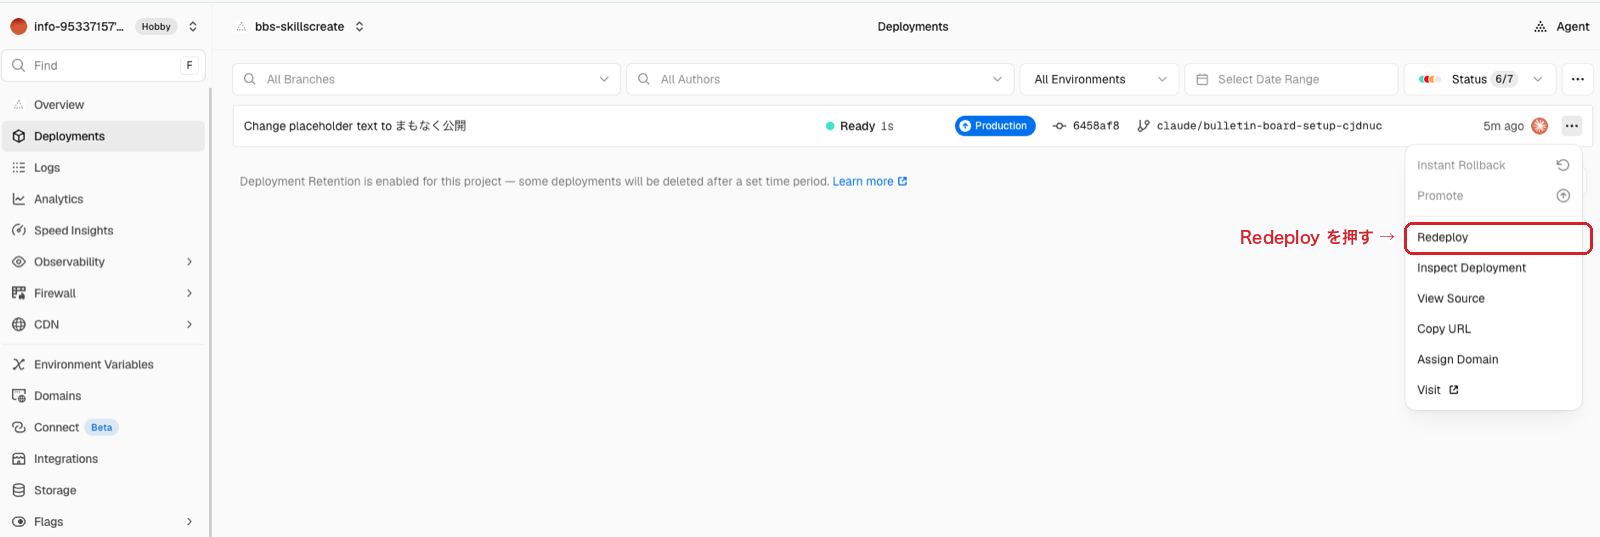Click the Flags icon in sidebar

point(18,522)
